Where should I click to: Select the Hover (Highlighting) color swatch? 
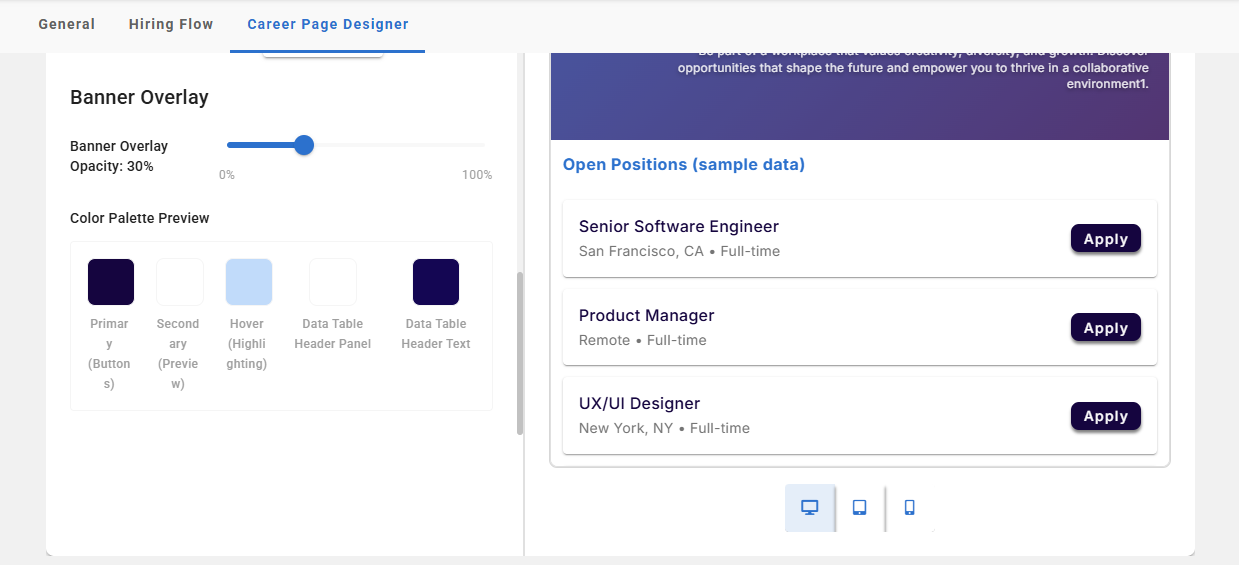coord(249,282)
